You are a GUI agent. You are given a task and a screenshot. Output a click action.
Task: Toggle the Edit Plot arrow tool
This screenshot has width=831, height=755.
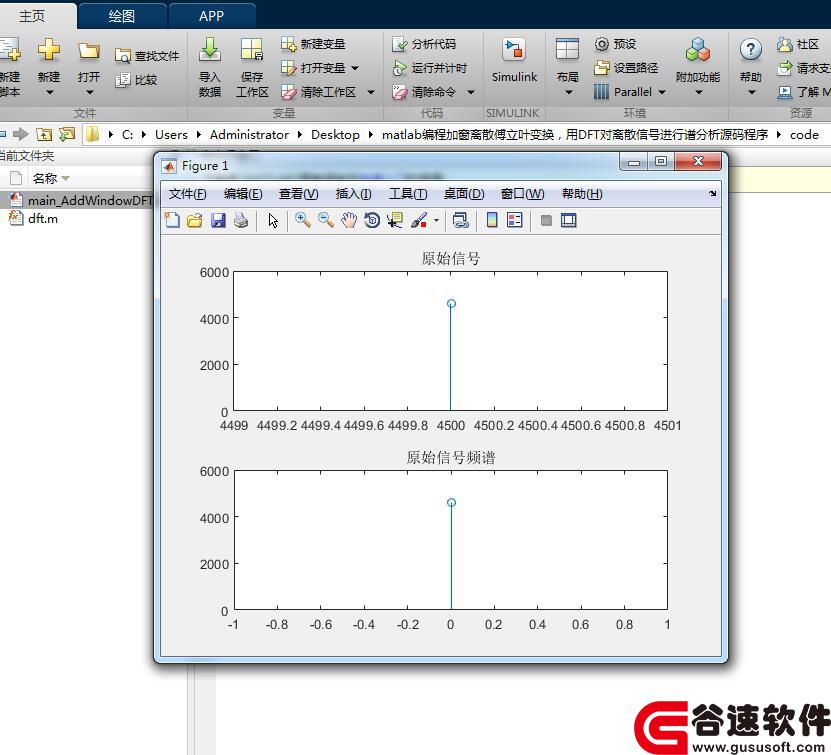[x=273, y=220]
